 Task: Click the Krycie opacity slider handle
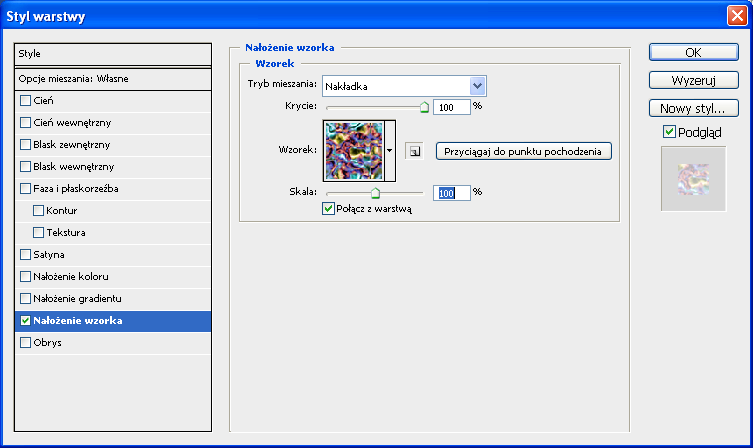[424, 104]
